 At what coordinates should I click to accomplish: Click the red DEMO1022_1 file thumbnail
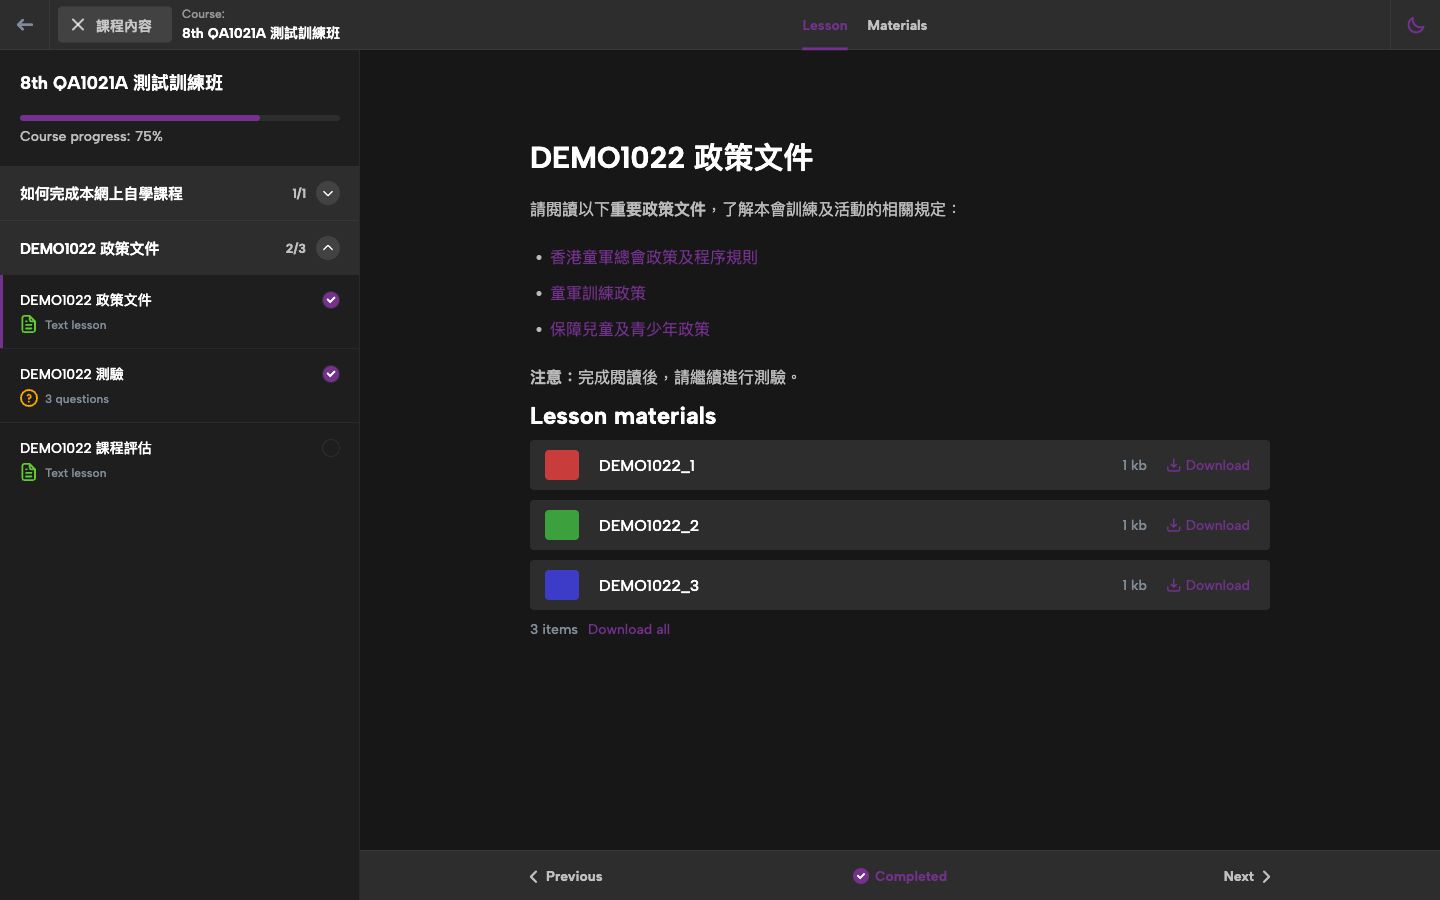562,465
